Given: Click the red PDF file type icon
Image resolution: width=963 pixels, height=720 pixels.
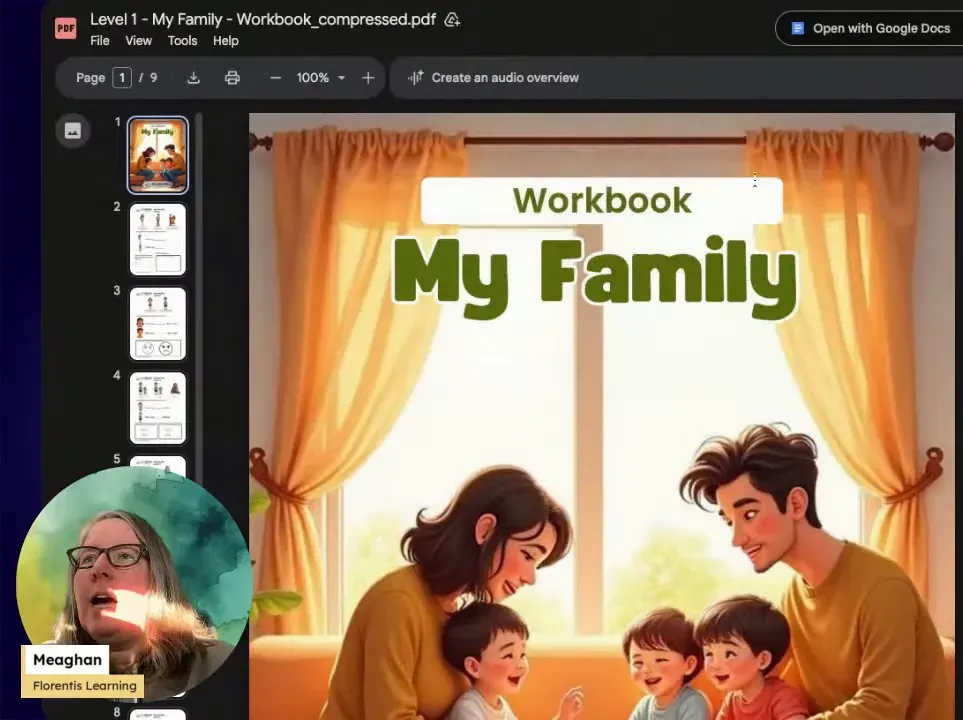Looking at the screenshot, I should point(65,27).
